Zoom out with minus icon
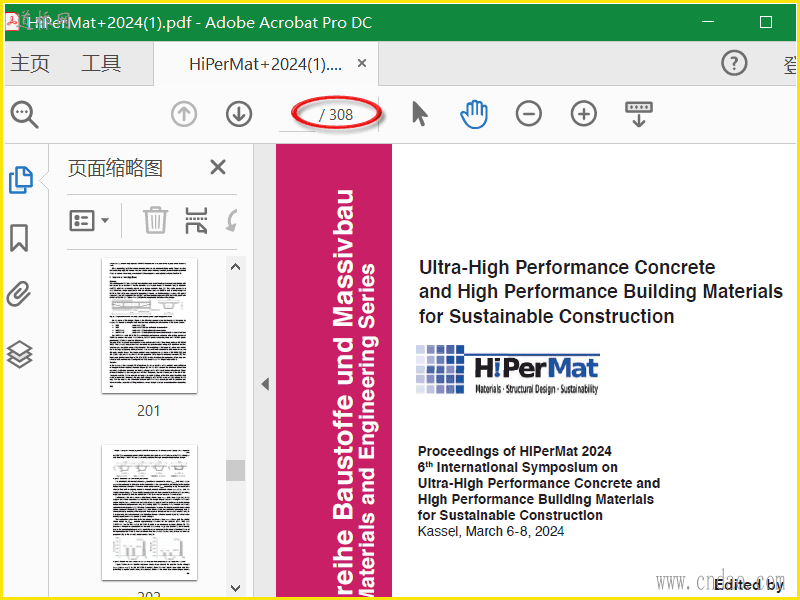 pyautogui.click(x=529, y=114)
